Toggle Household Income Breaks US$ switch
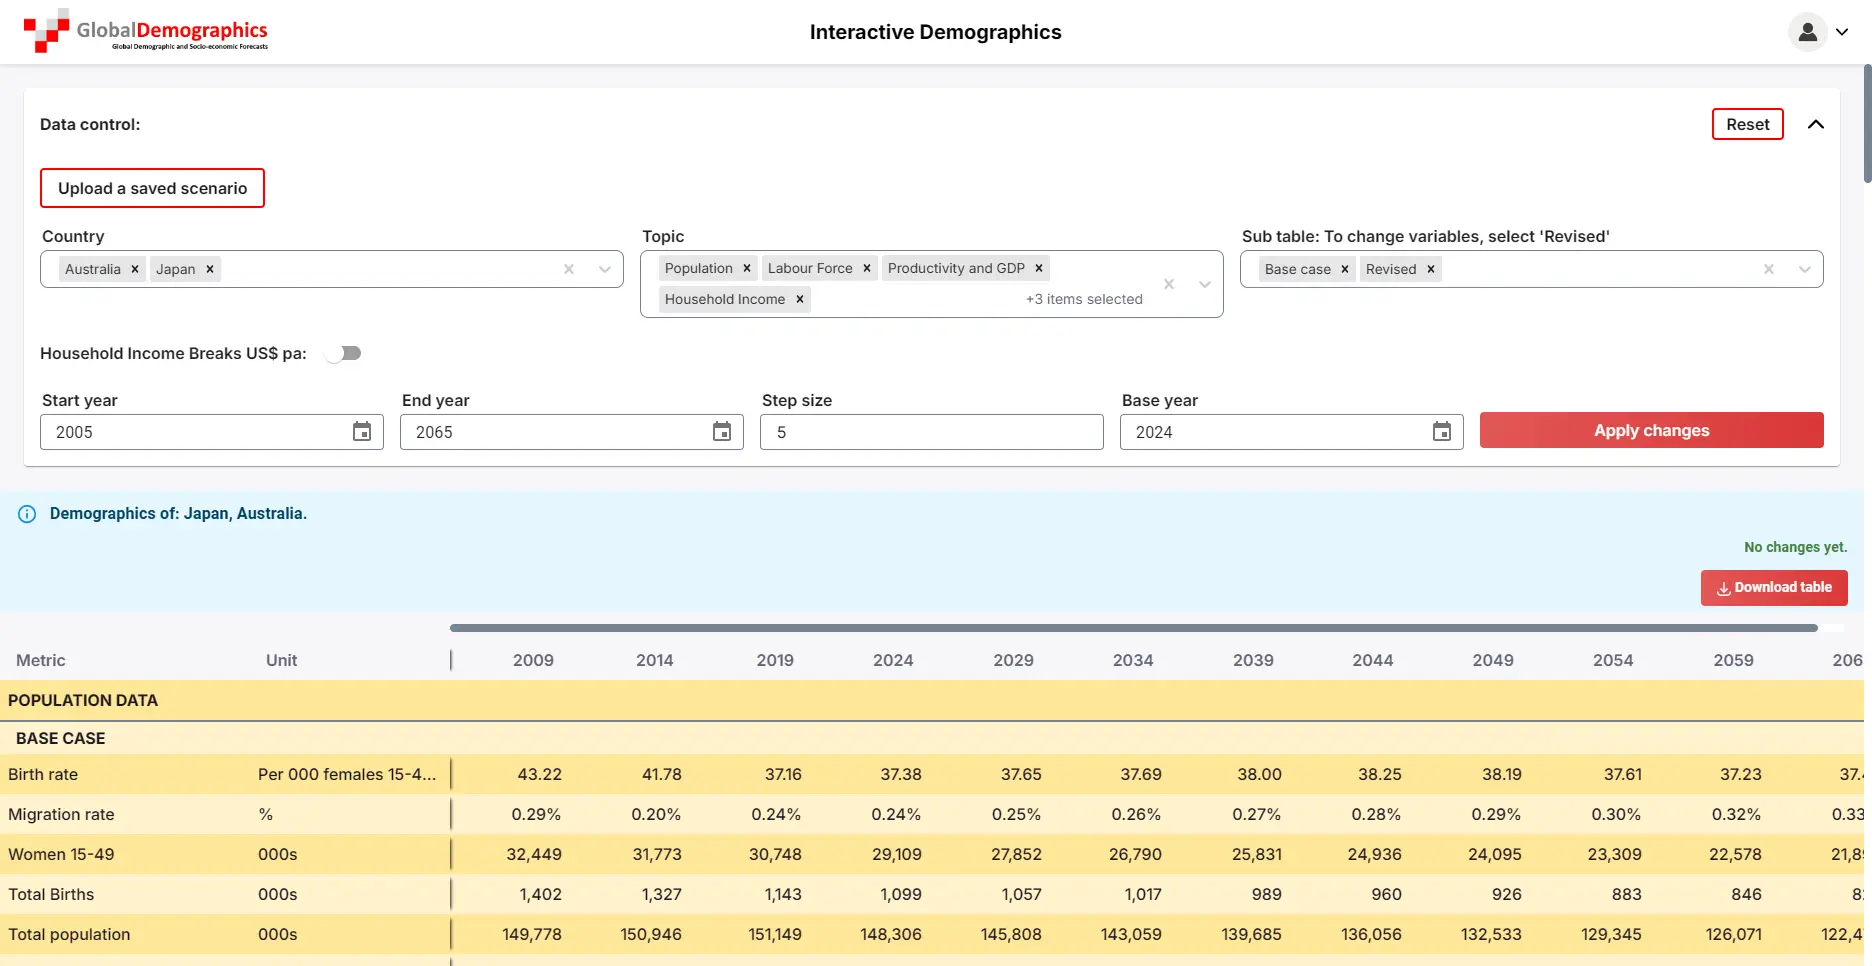This screenshot has width=1872, height=966. pos(343,353)
